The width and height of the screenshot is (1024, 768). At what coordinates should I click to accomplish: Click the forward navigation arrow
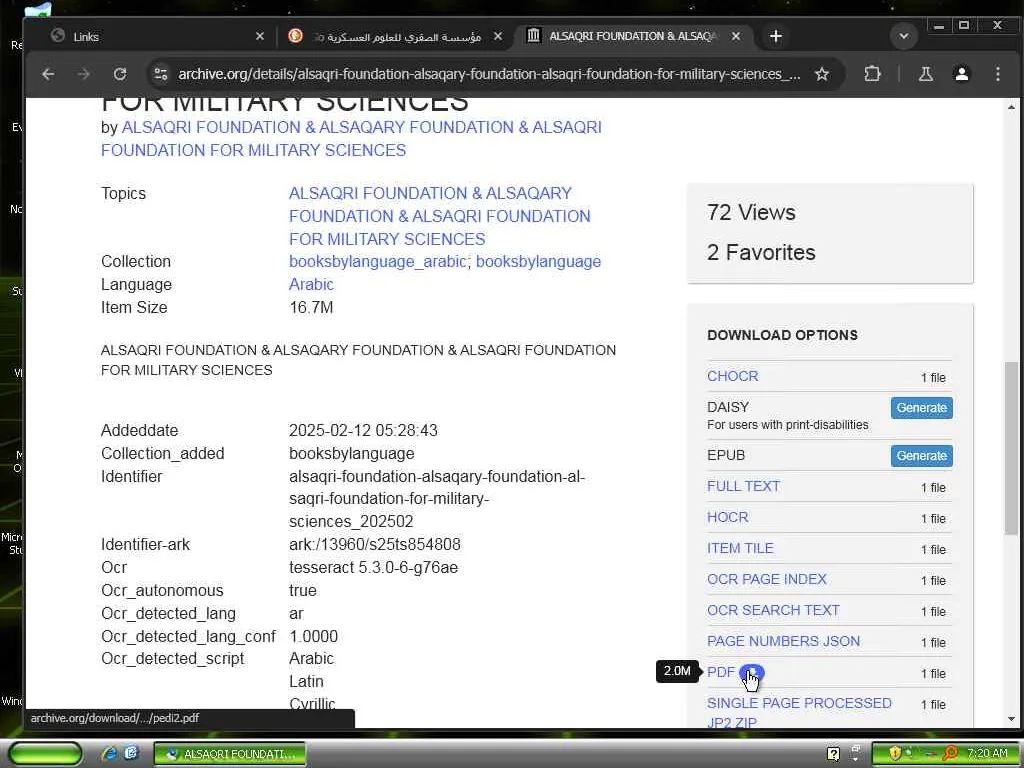(84, 74)
